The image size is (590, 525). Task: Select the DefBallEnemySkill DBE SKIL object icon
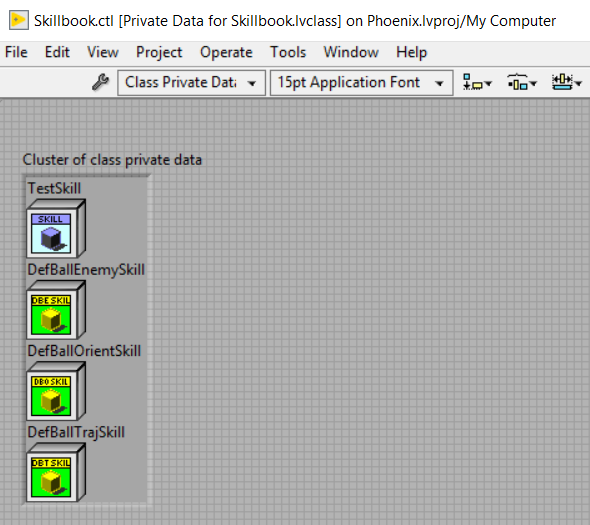pyautogui.click(x=56, y=310)
